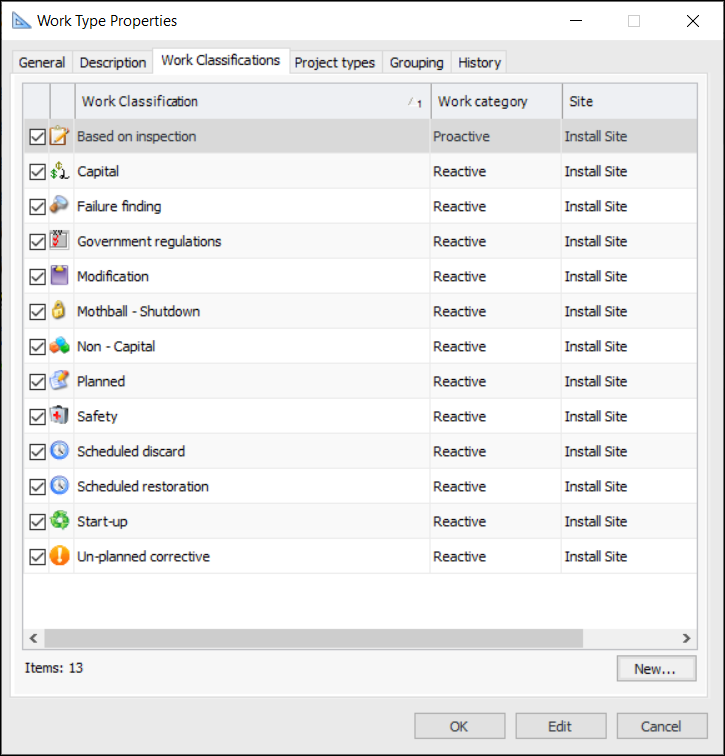725x756 pixels.
Task: Click the Start-up green recycle icon
Action: (61, 522)
